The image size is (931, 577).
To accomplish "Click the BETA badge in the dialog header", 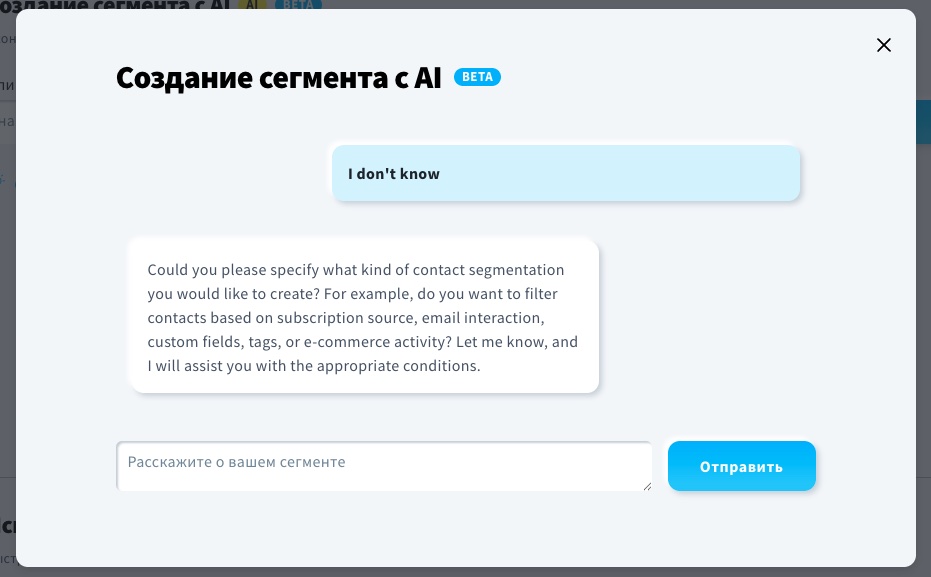I will coord(478,76).
